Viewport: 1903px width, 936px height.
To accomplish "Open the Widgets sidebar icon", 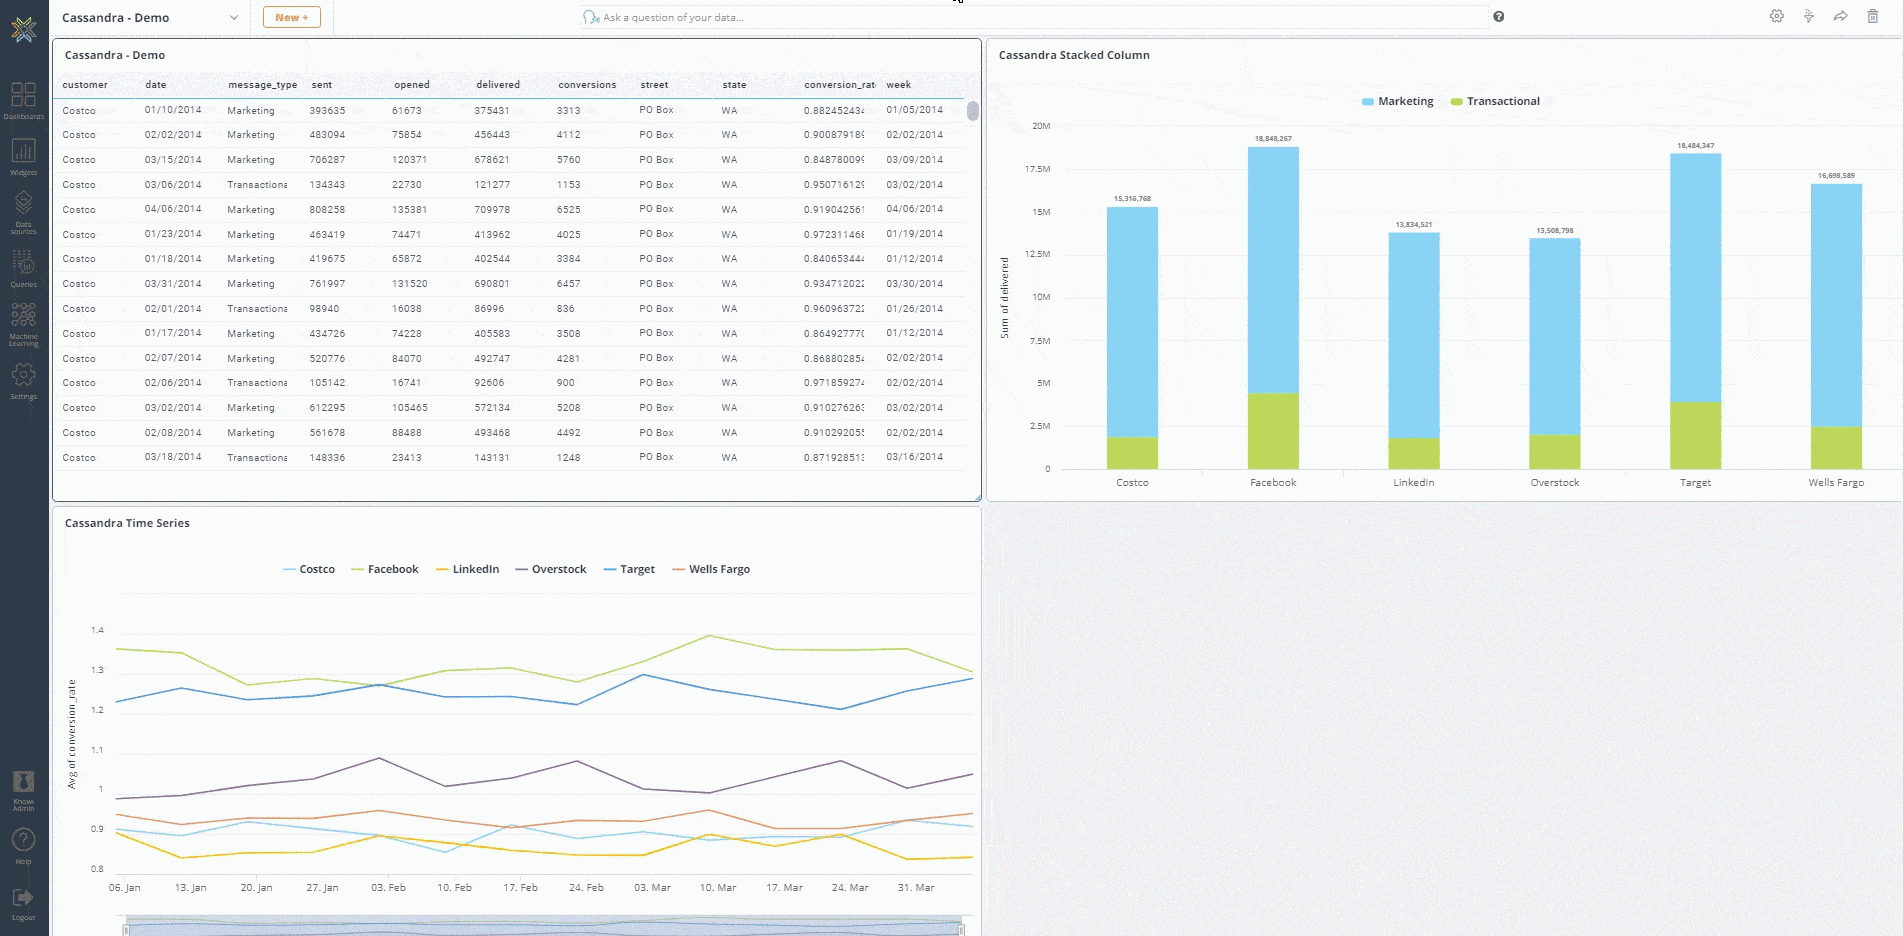I will click(23, 154).
